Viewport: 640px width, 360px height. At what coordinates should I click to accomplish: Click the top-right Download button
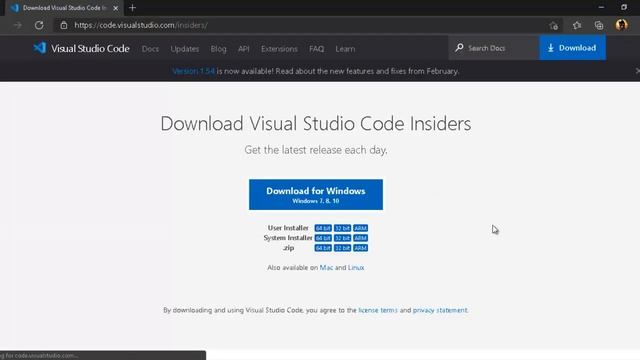(572, 48)
